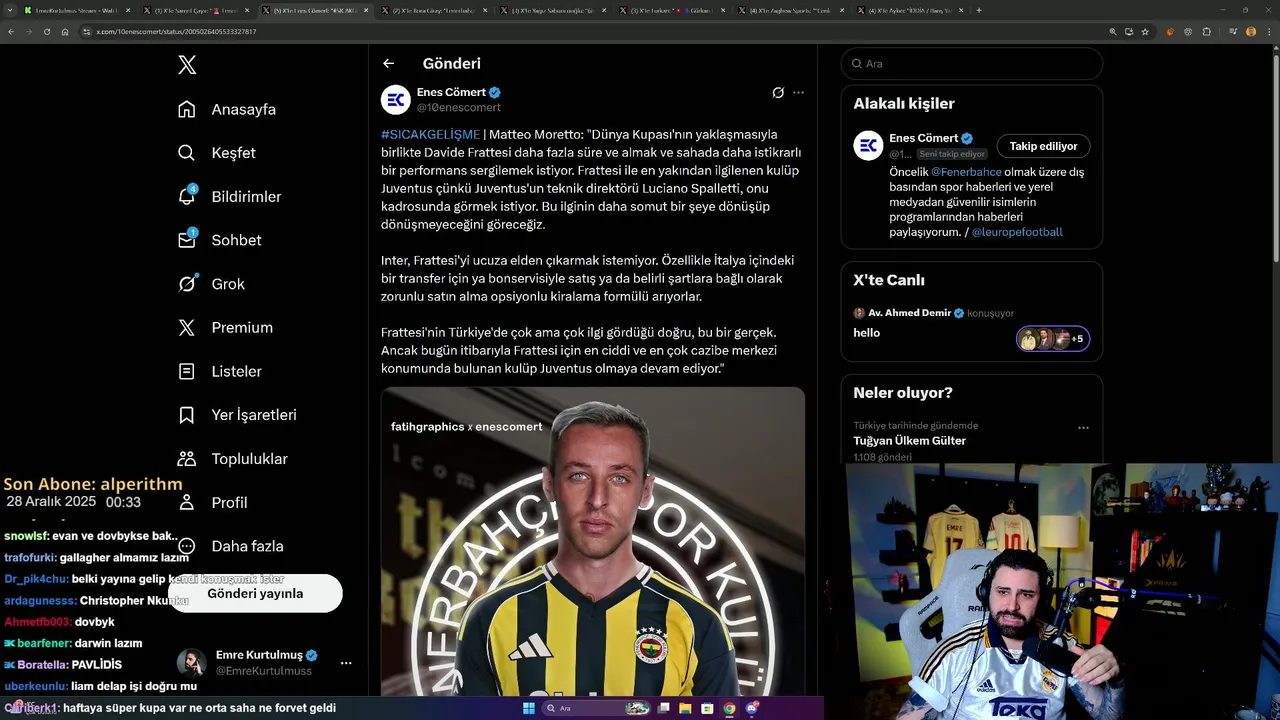Image resolution: width=1280 pixels, height=720 pixels.
Task: Open Chrome extensions puzzle icon
Action: pyautogui.click(x=1207, y=32)
